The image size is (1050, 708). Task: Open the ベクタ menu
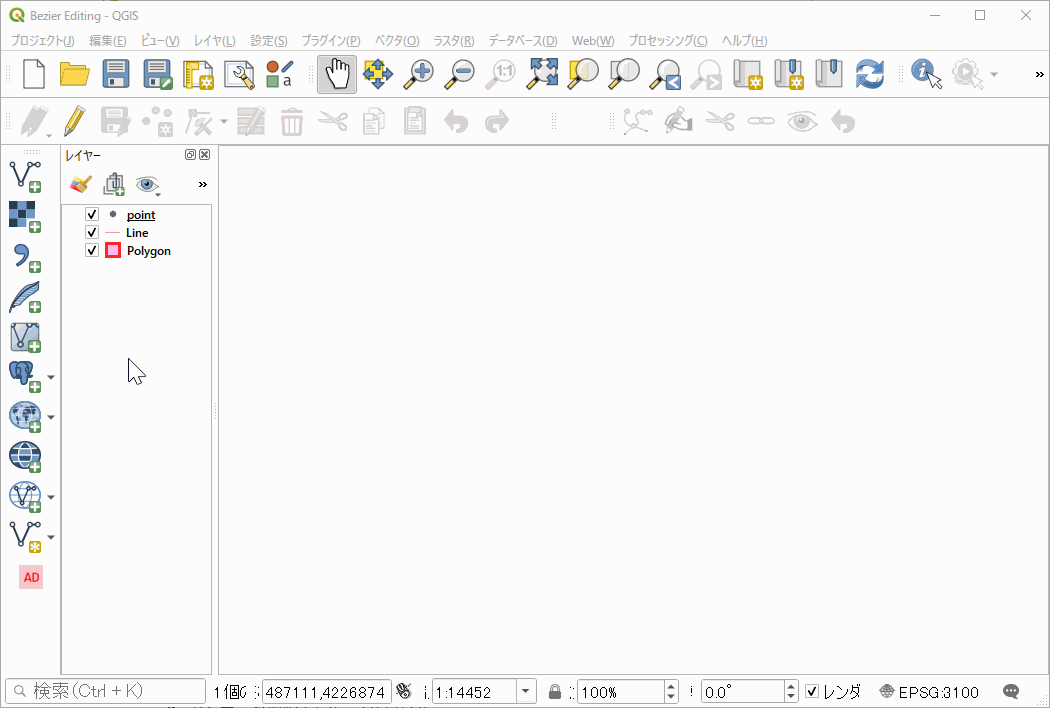[x=397, y=41]
